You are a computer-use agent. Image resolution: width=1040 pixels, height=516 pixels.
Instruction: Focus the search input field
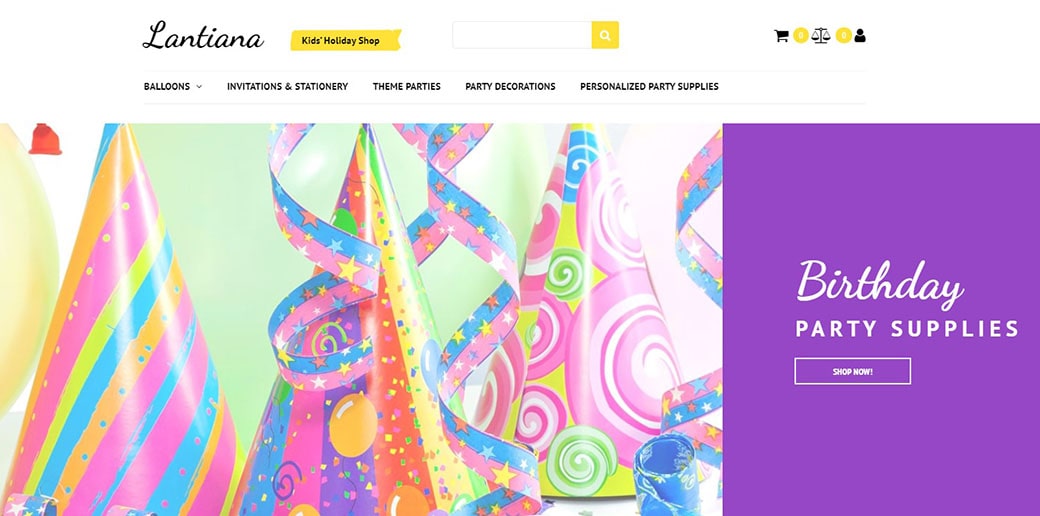tap(522, 35)
